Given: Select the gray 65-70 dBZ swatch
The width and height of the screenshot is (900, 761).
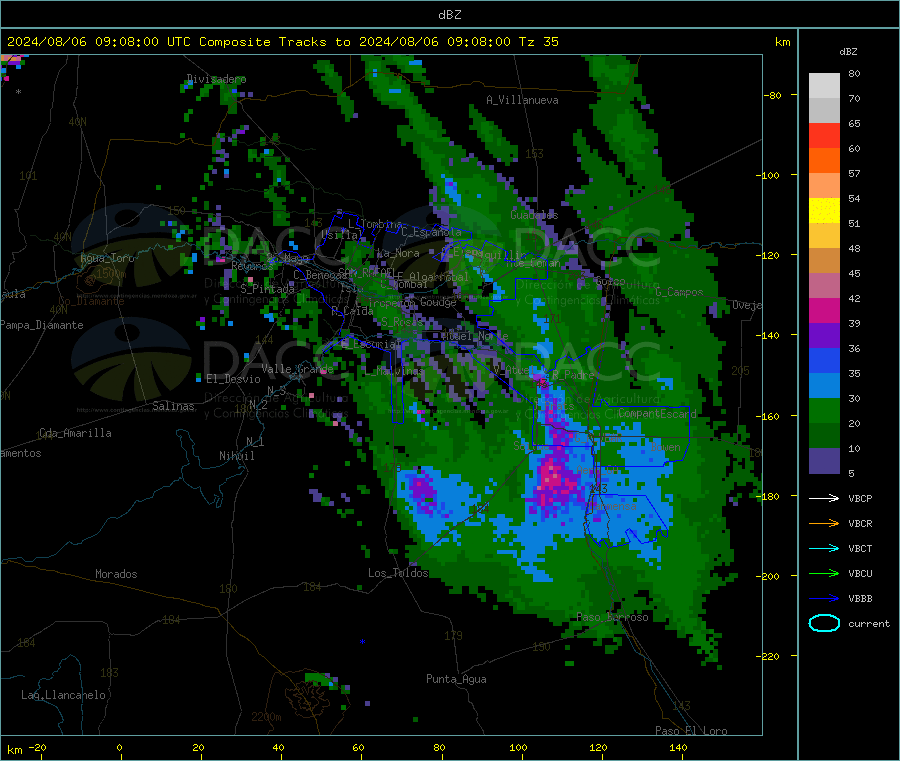Looking at the screenshot, I should point(824,111).
